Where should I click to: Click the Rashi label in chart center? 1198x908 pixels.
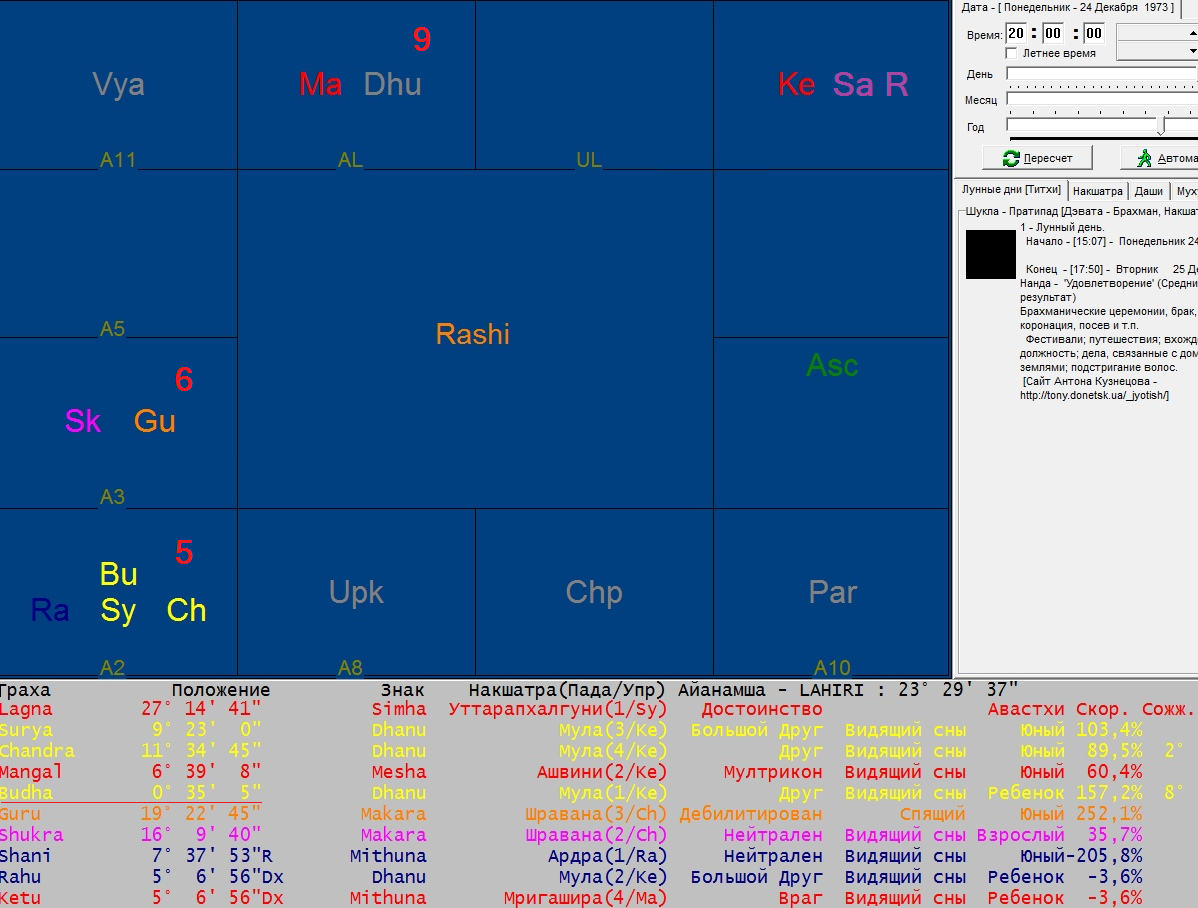472,334
